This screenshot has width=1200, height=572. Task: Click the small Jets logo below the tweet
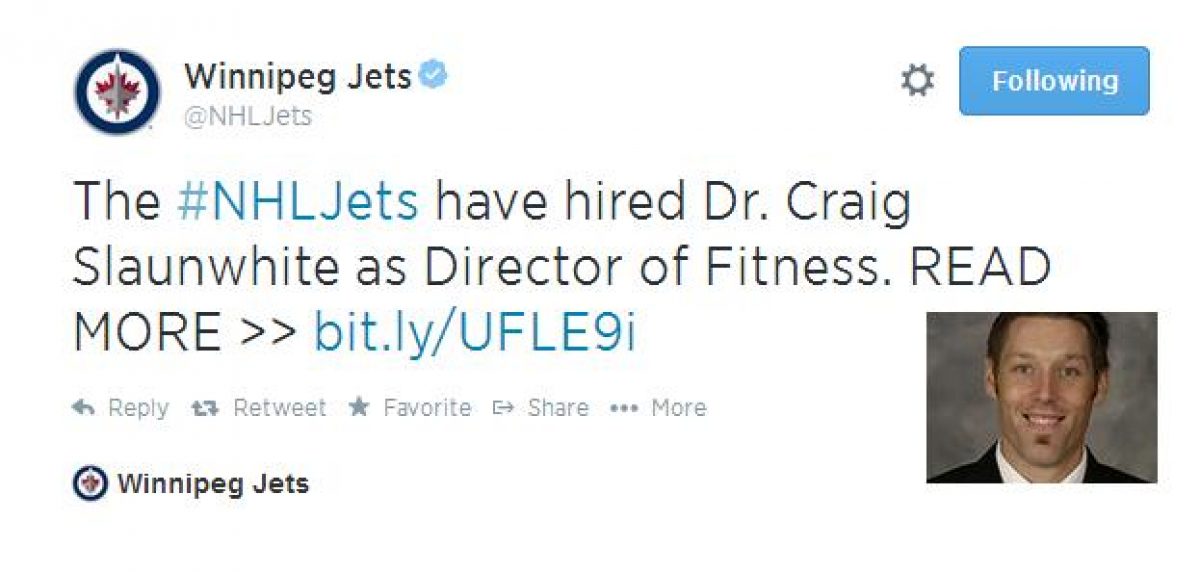(90, 485)
